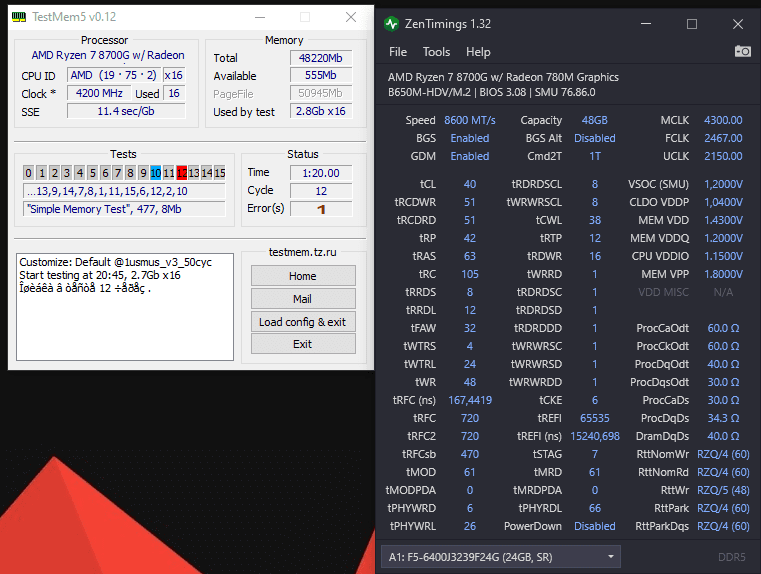The height and width of the screenshot is (574, 761).
Task: Click the tCL value 40
Action: 470,184
